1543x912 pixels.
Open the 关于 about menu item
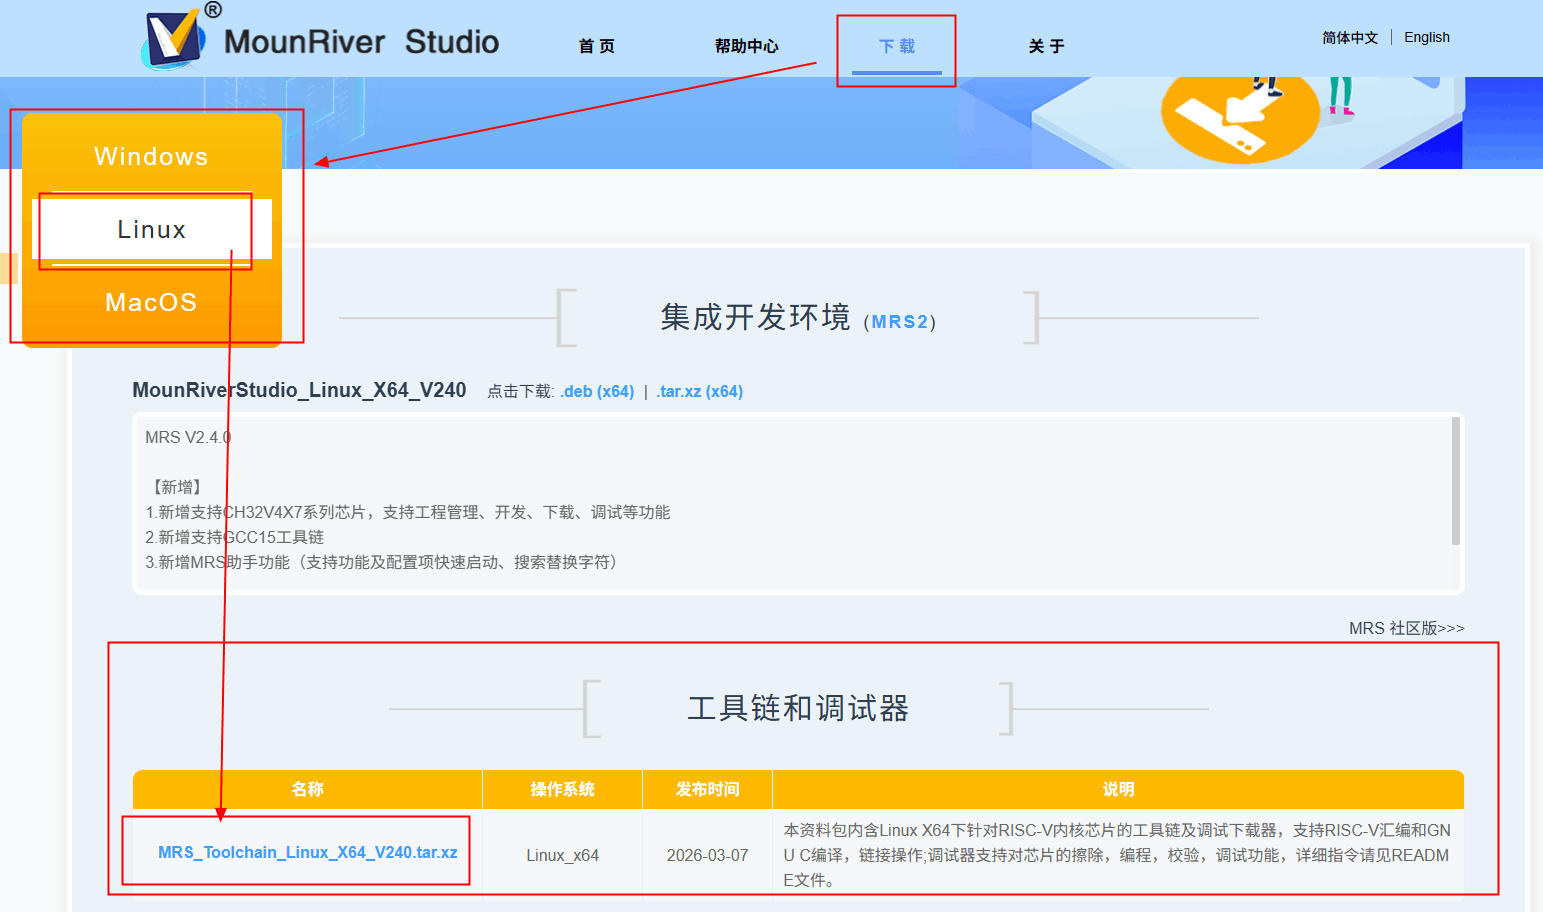pyautogui.click(x=1046, y=46)
